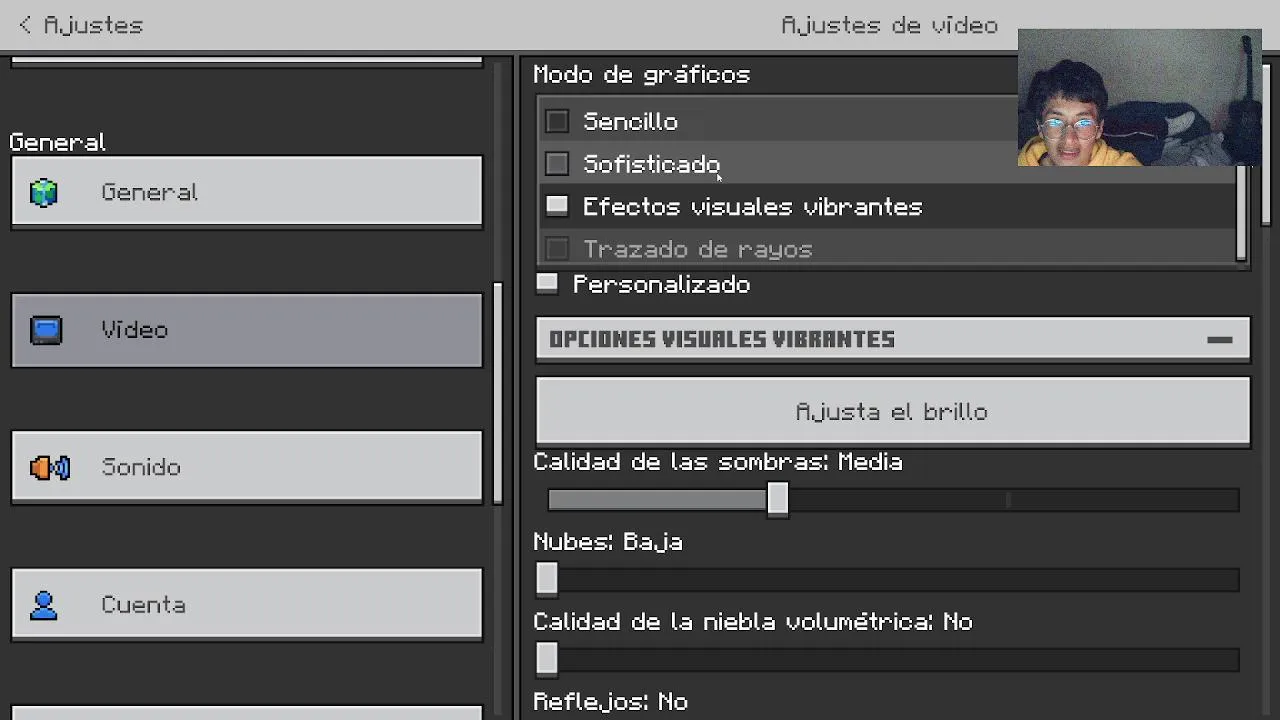The image size is (1280, 720).
Task: Click the left sidebar scrollbar
Action: coord(498,392)
